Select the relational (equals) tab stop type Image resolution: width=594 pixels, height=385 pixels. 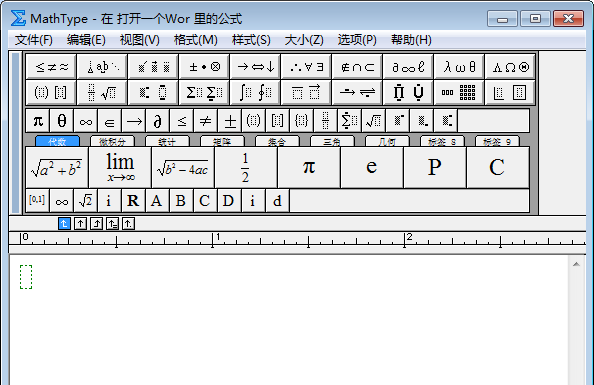pos(113,224)
